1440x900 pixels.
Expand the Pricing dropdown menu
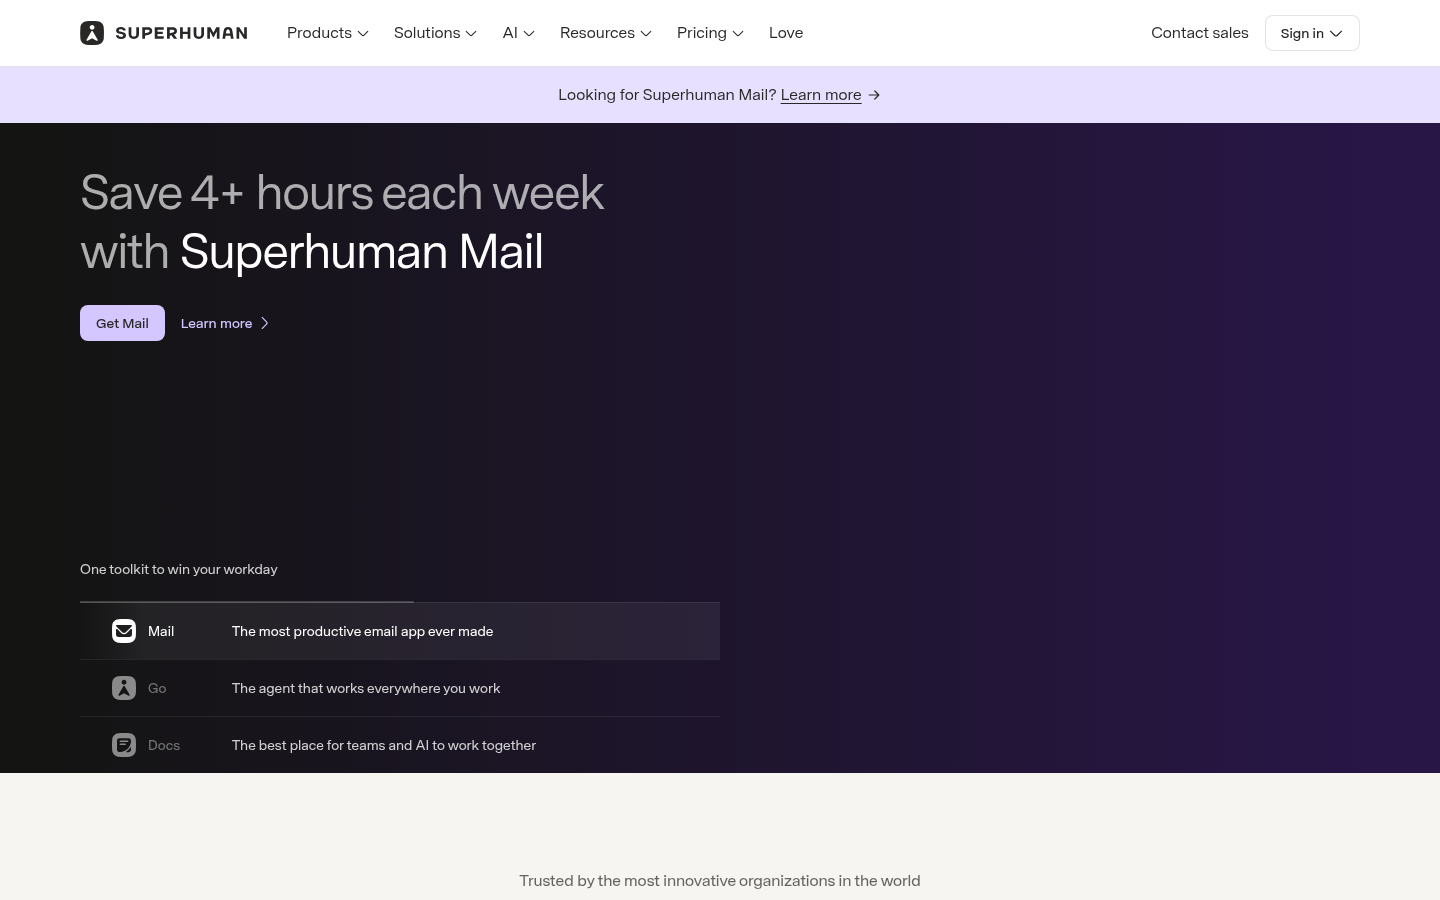(x=710, y=33)
